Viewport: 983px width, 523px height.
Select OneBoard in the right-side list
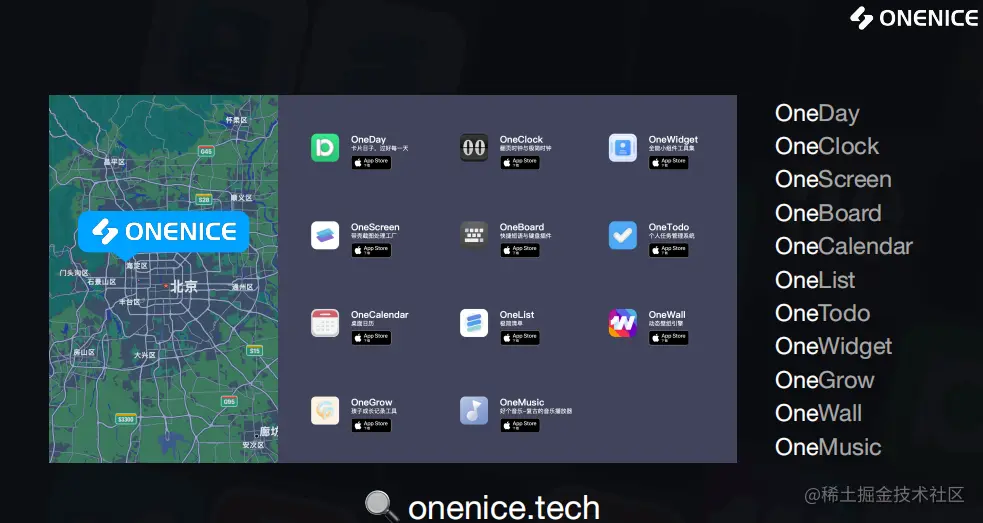point(828,213)
